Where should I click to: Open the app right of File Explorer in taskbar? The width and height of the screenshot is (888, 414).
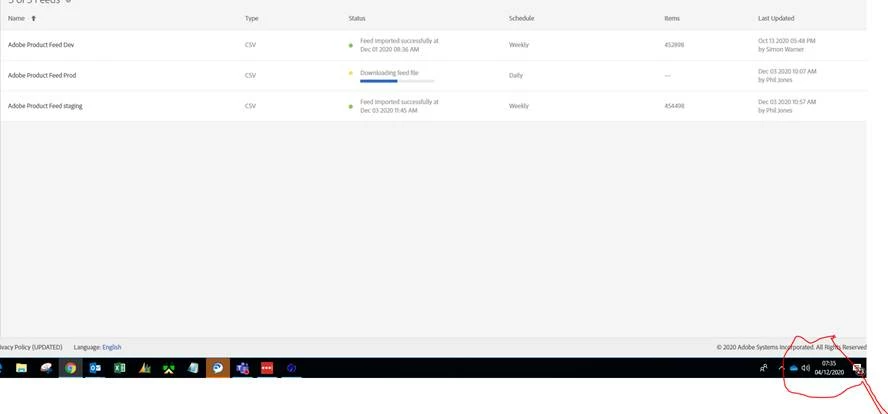click(x=46, y=368)
